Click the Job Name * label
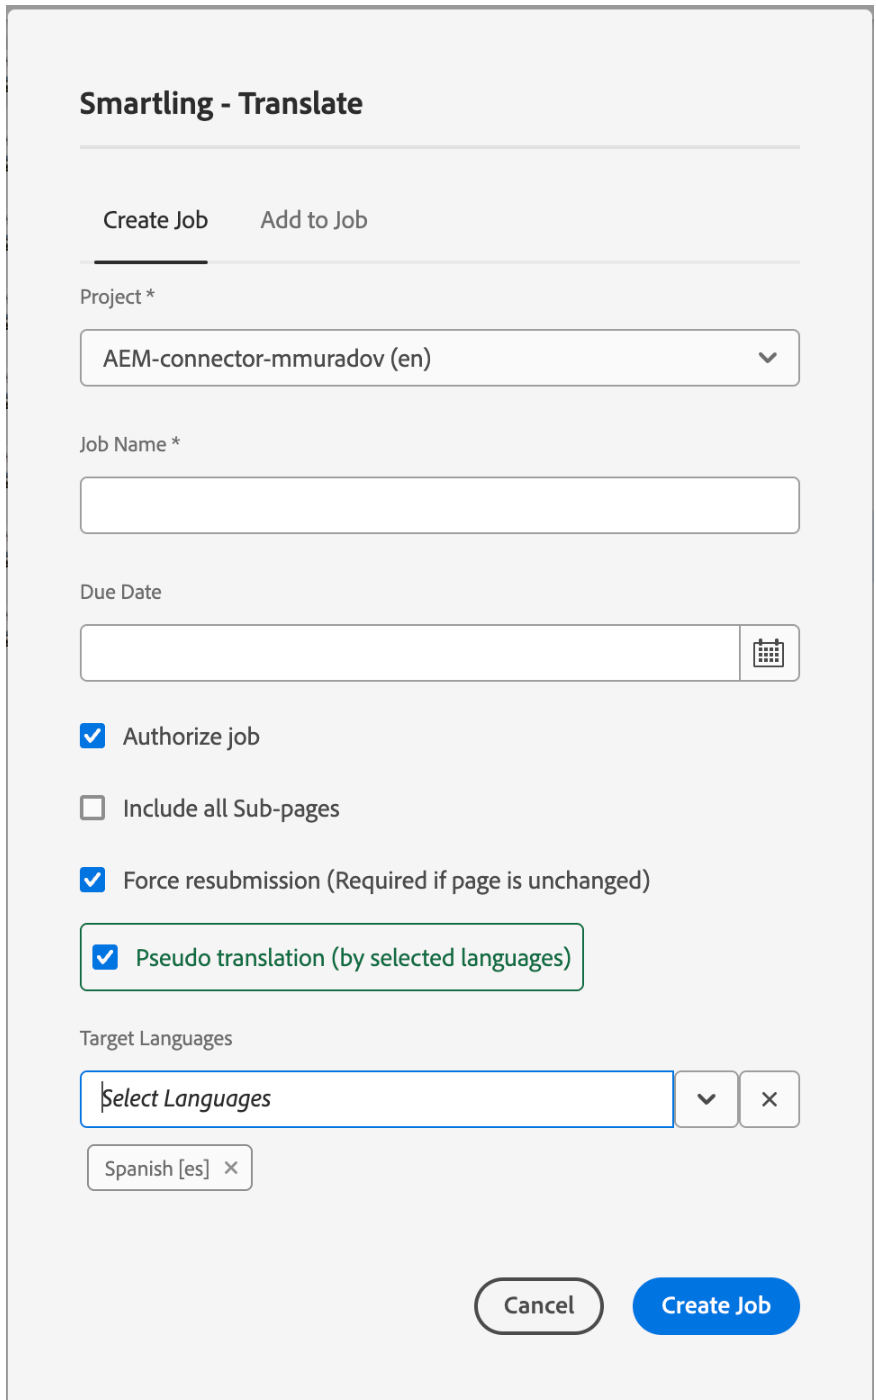 [130, 444]
